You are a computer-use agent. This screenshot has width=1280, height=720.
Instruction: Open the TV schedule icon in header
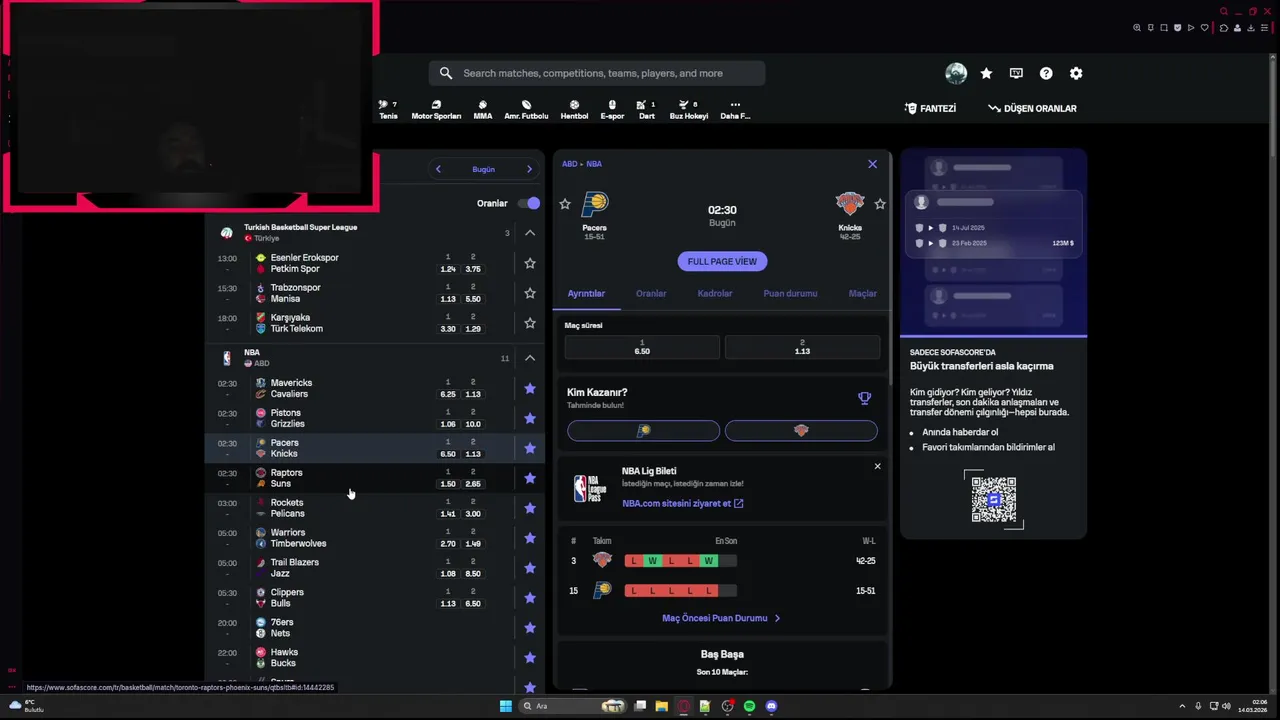(1016, 73)
